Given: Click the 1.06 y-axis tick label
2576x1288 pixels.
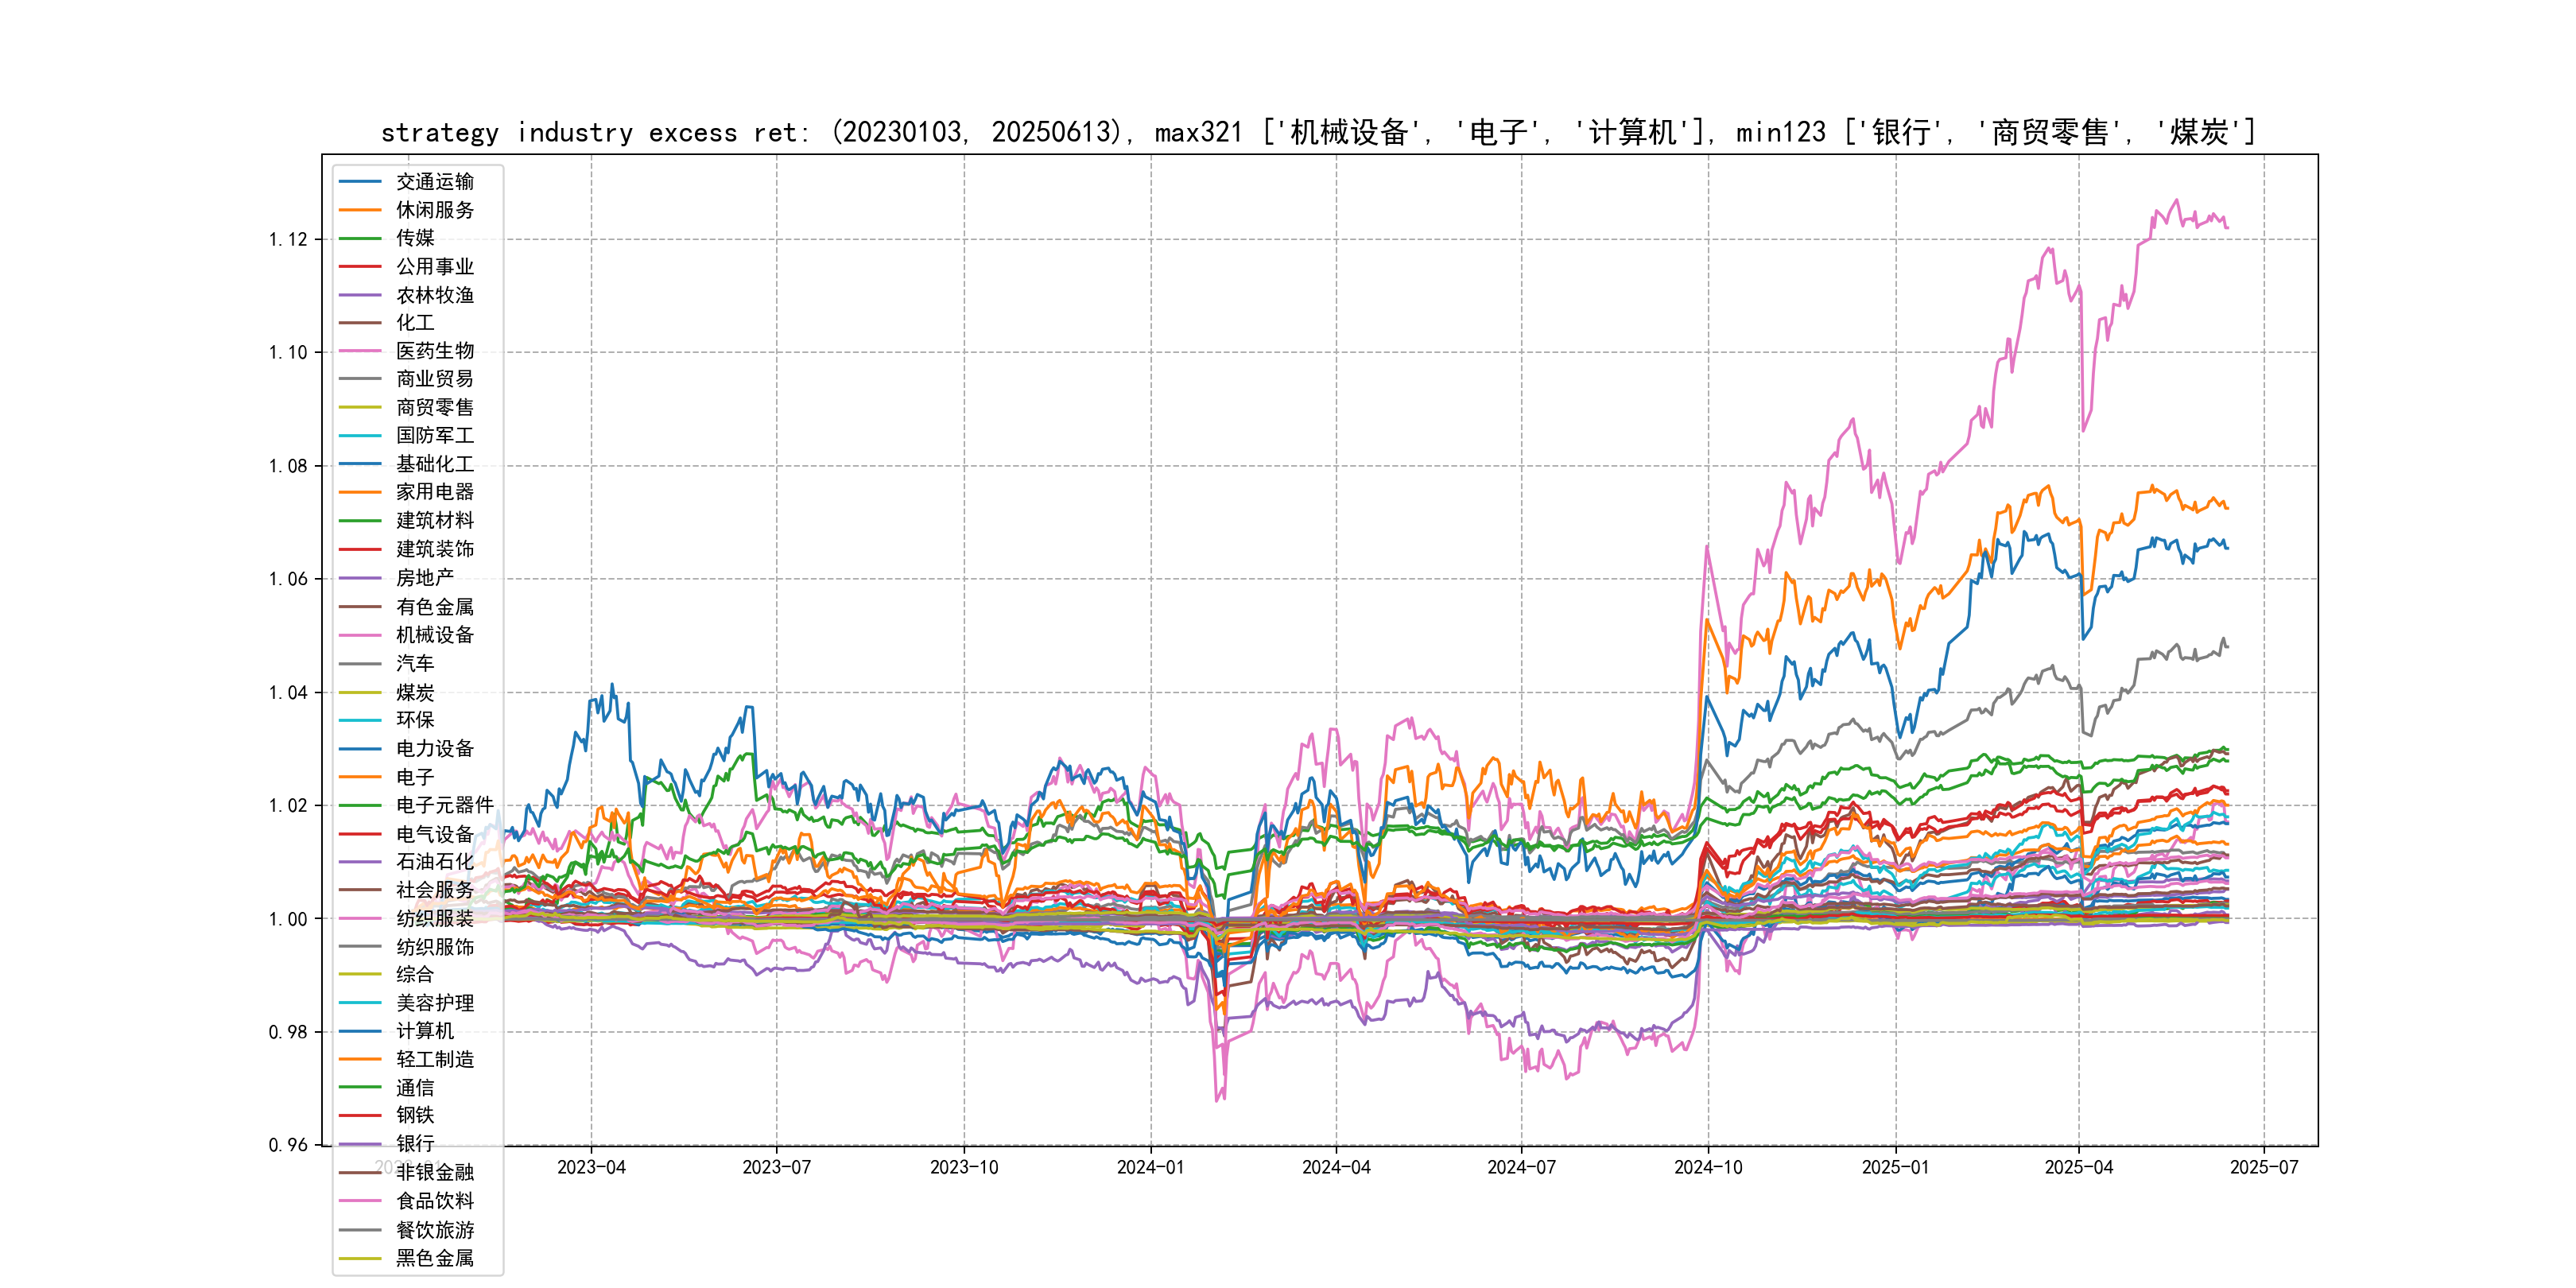Looking at the screenshot, I should (288, 579).
